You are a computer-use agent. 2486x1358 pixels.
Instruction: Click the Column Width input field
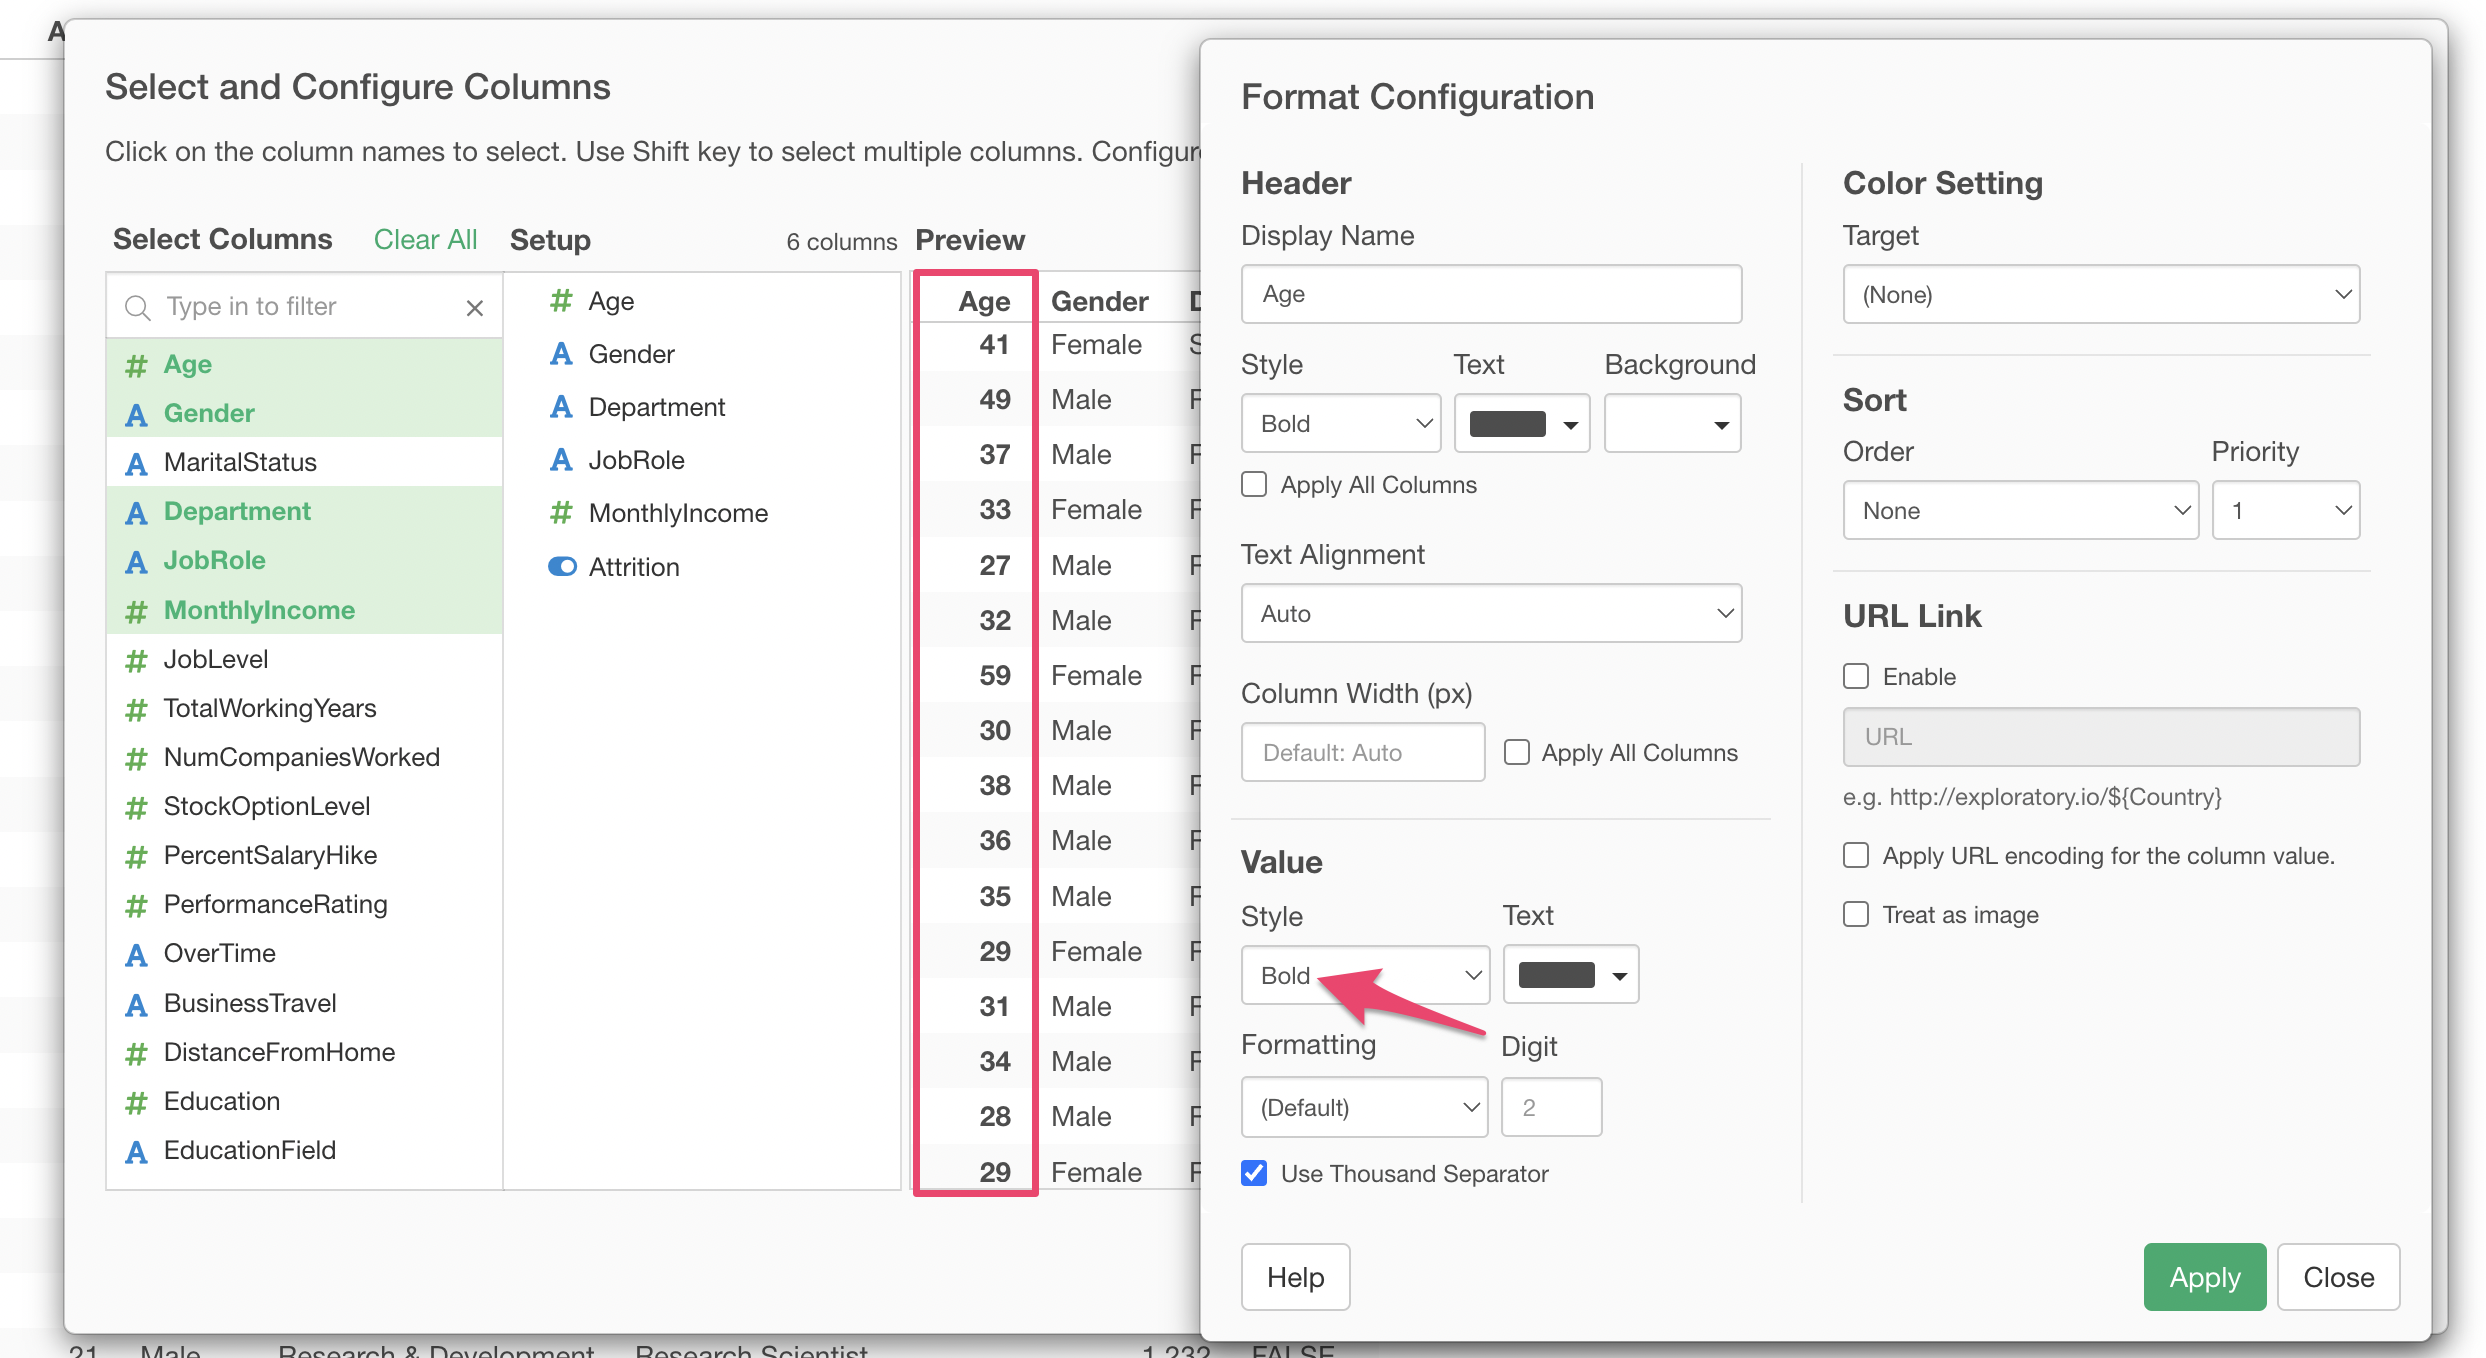point(1362,752)
